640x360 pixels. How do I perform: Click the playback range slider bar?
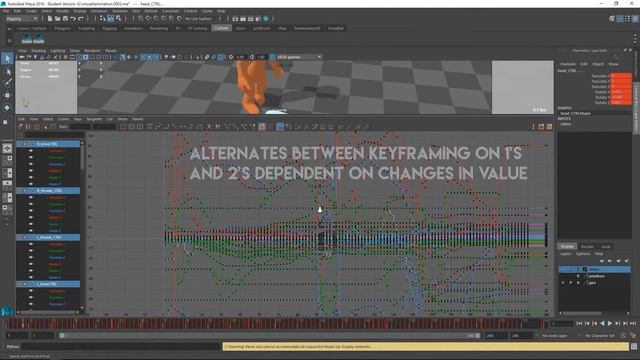coord(269,336)
